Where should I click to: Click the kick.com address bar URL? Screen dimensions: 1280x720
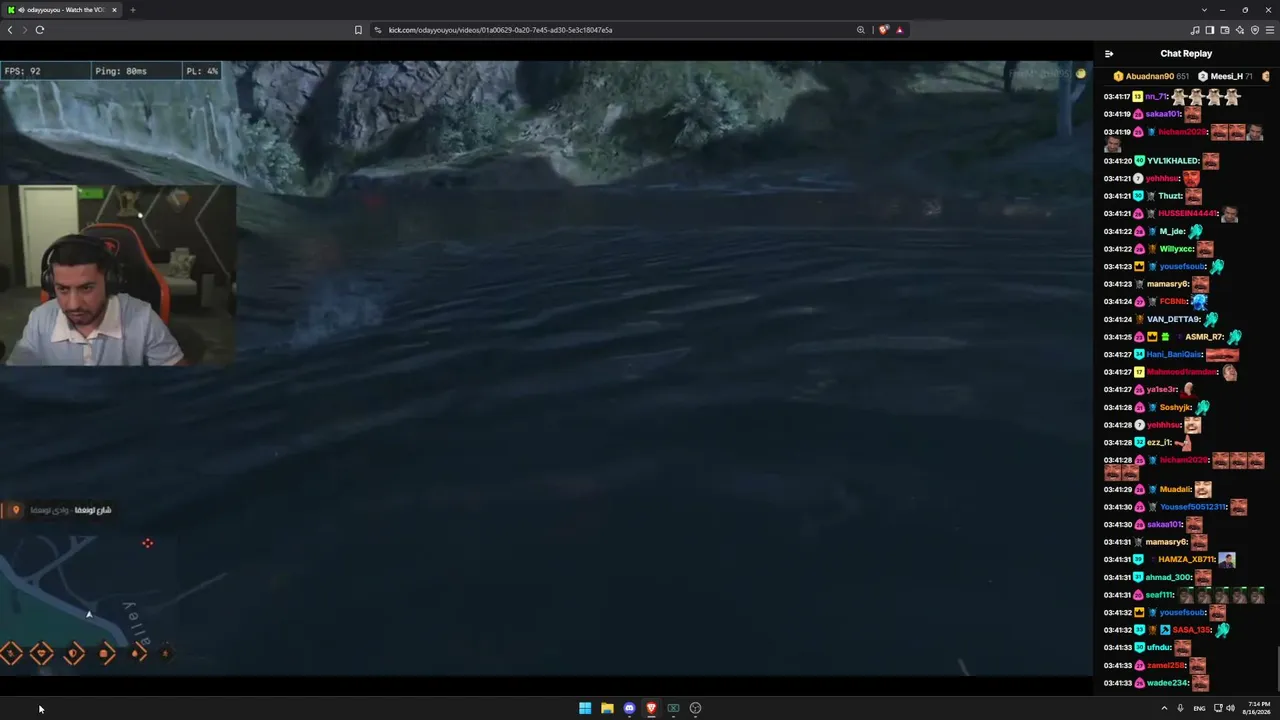click(500, 30)
